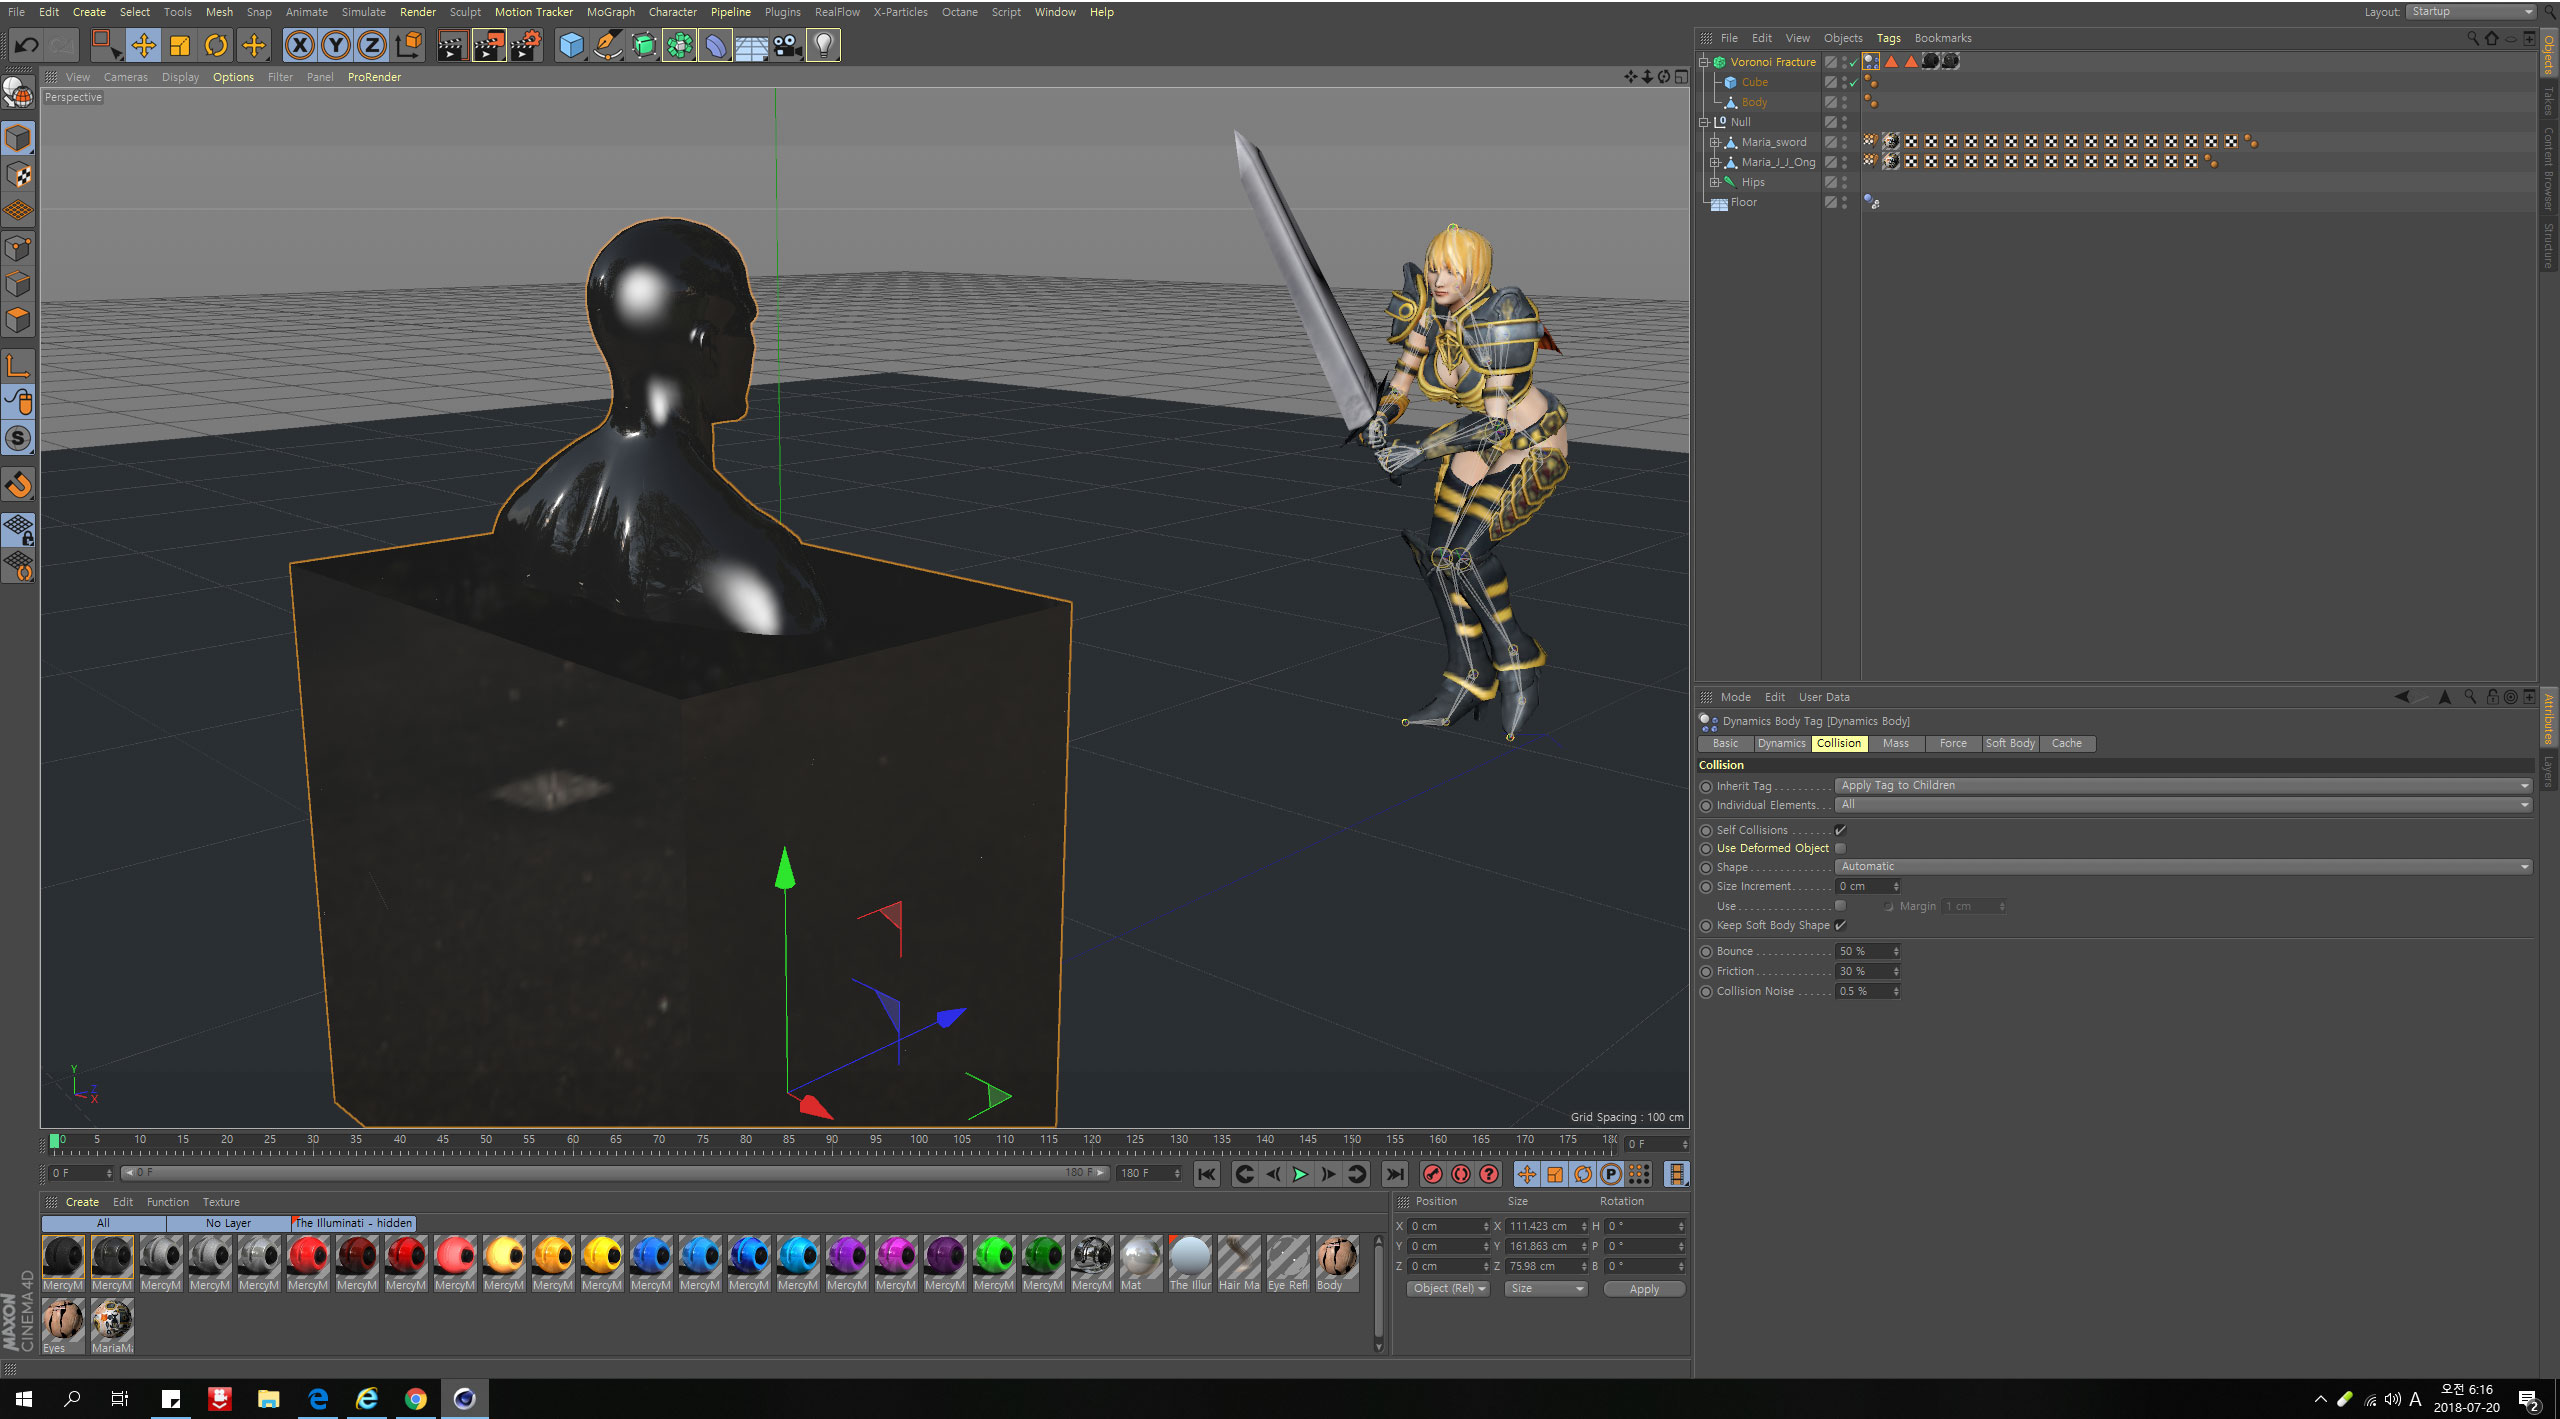Select the Move tool icon
The height and width of the screenshot is (1419, 2560).
[144, 45]
